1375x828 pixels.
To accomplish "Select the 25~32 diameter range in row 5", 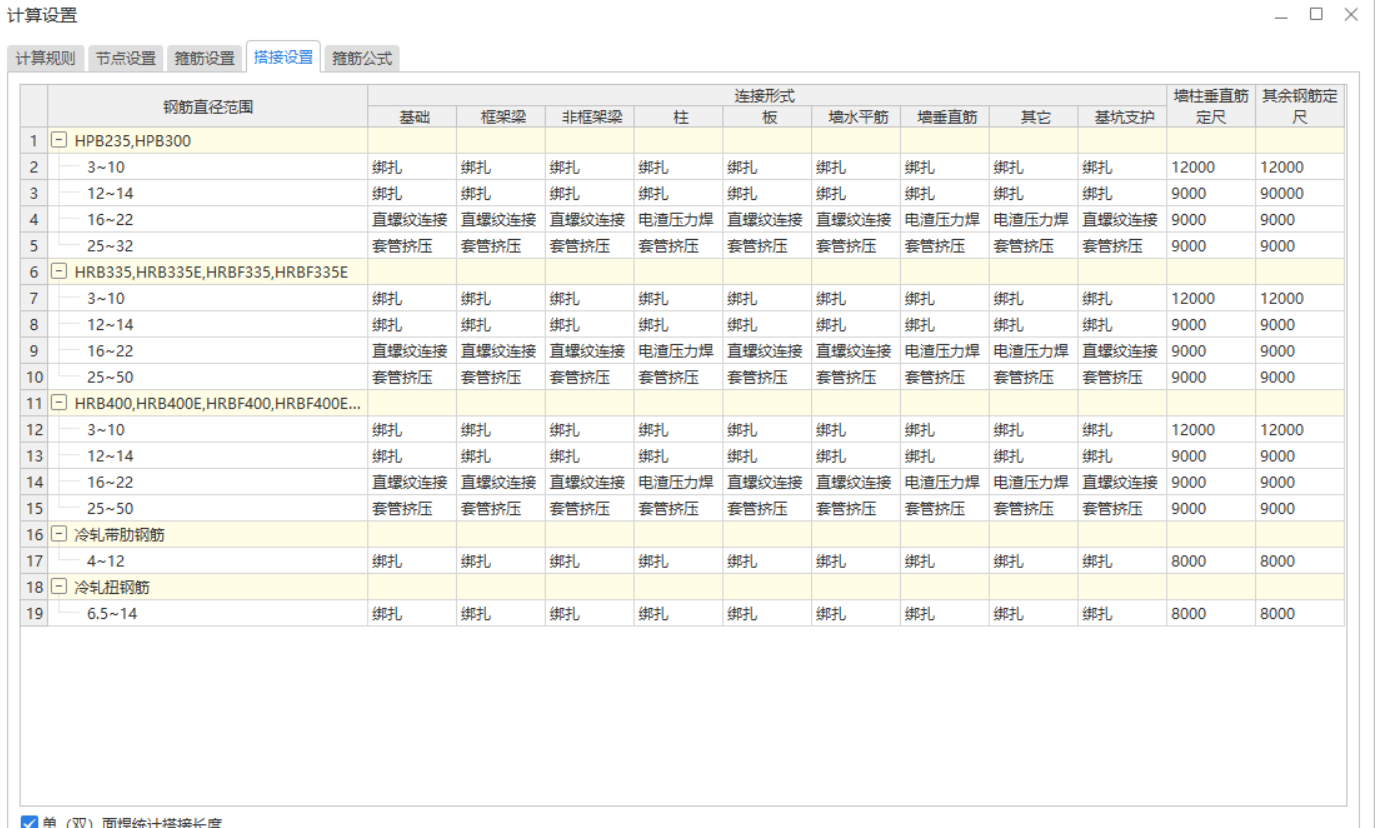I will click(208, 245).
